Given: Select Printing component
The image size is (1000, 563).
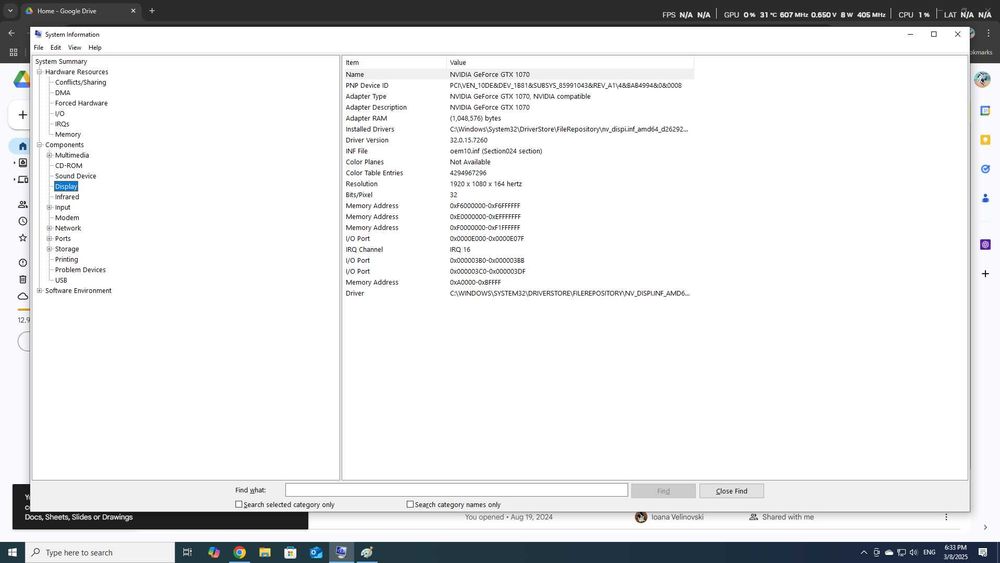Looking at the screenshot, I should pos(66,260).
